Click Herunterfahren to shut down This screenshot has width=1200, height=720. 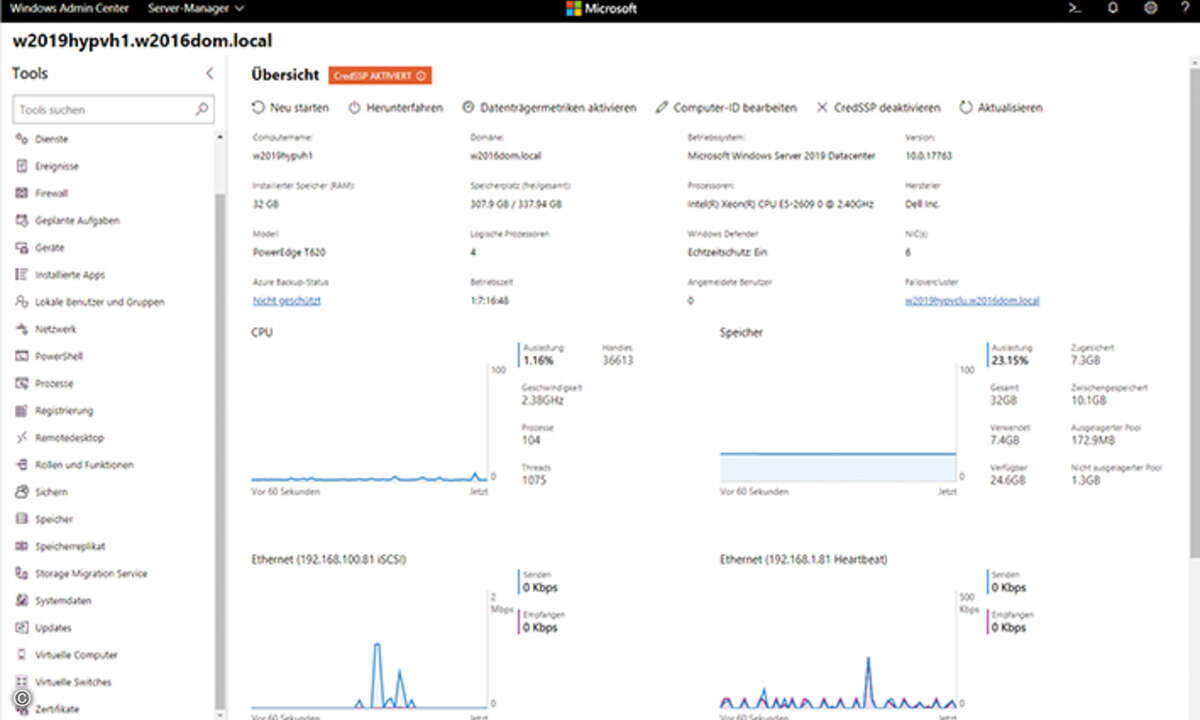(x=395, y=108)
